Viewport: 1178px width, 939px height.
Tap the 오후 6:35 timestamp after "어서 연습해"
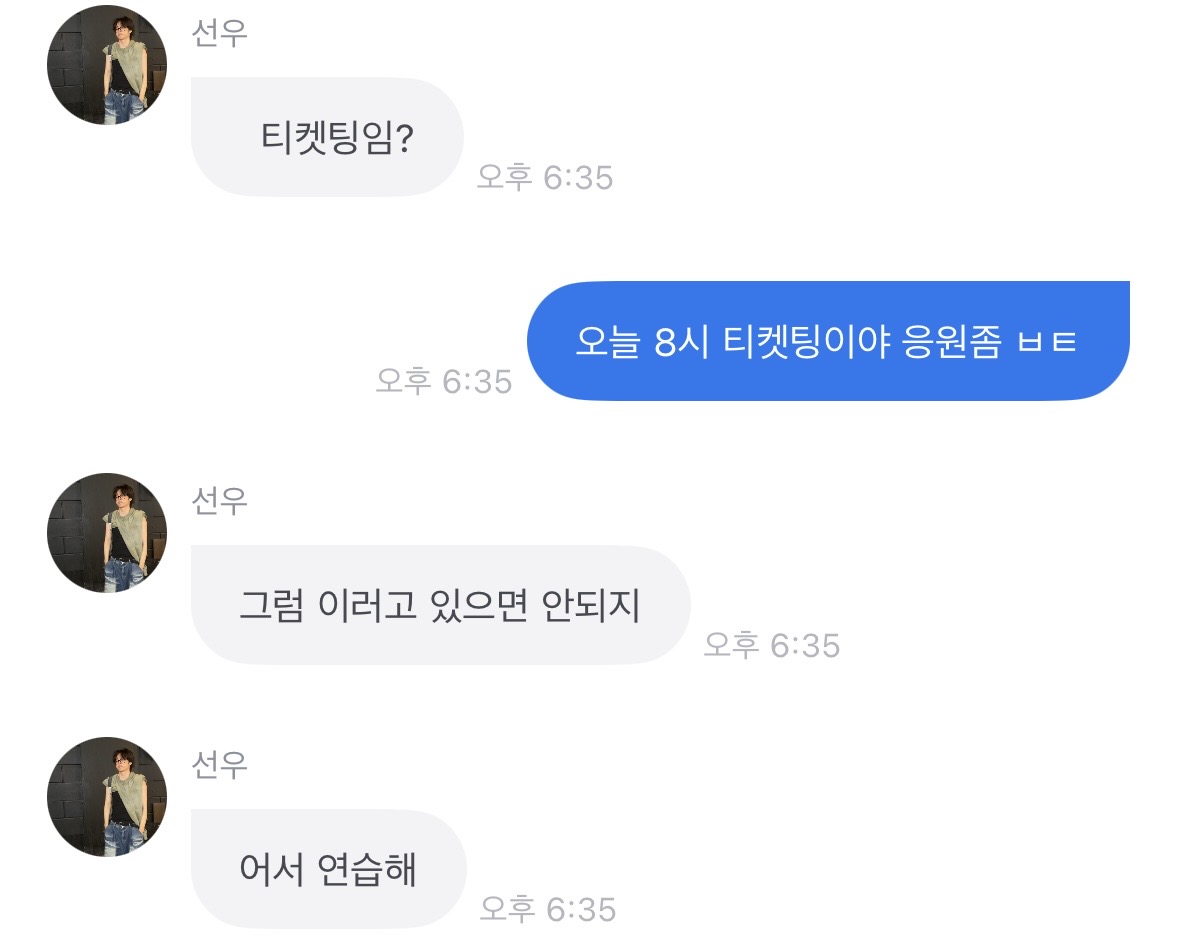tap(547, 909)
